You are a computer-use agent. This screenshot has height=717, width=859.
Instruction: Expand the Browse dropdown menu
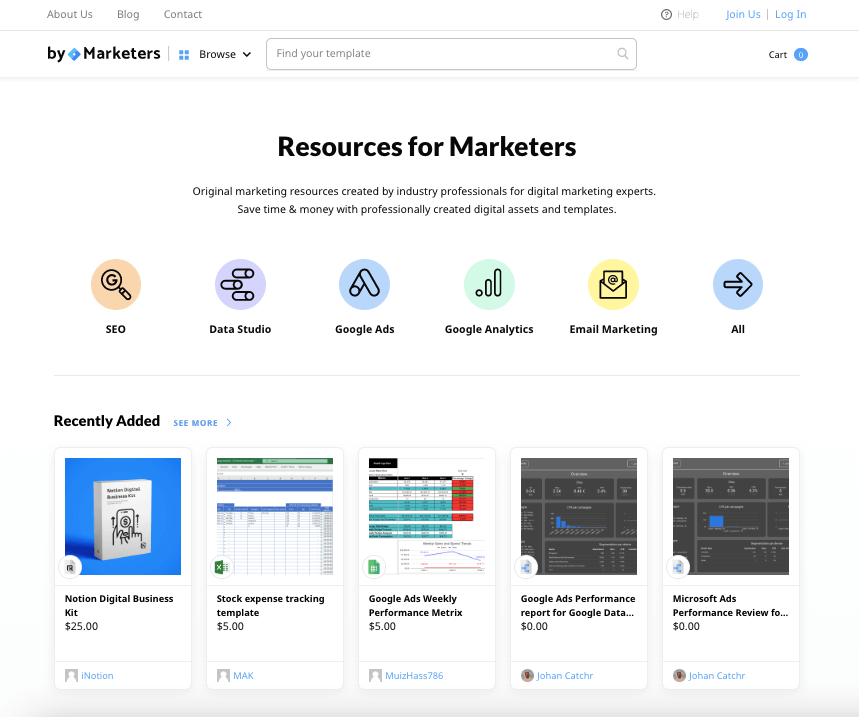215,55
